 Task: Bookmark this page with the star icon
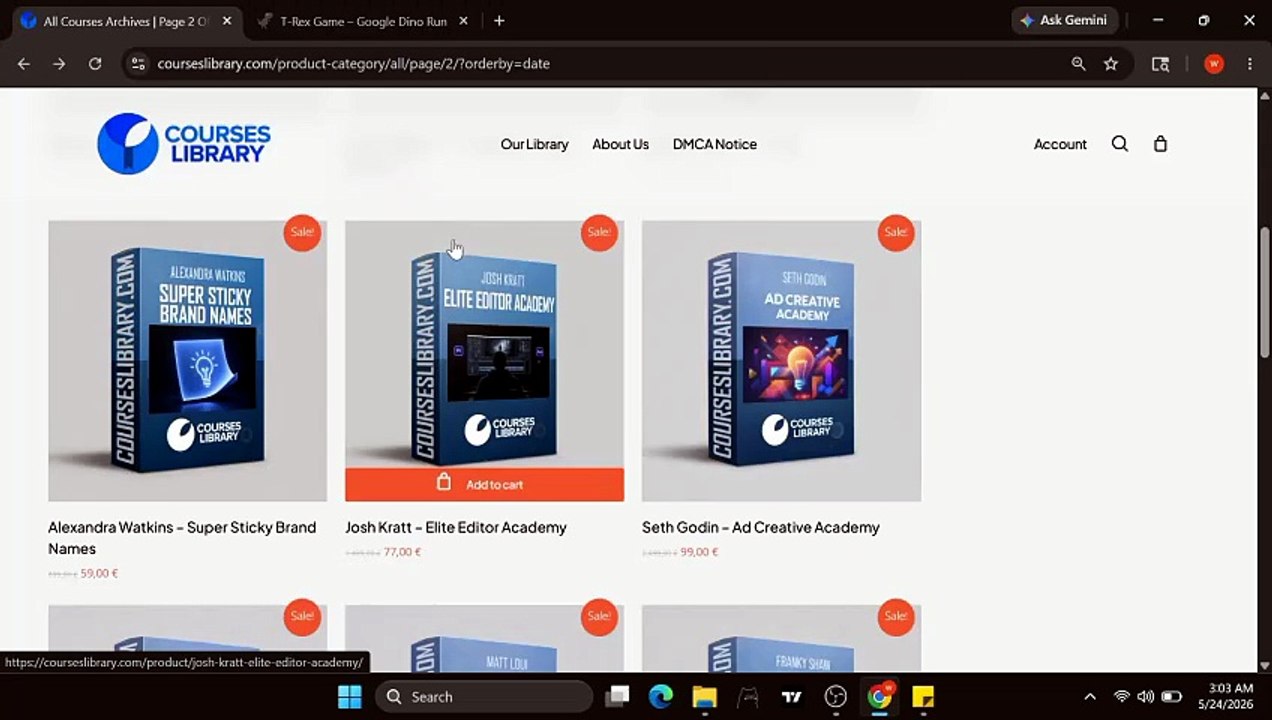[1111, 63]
